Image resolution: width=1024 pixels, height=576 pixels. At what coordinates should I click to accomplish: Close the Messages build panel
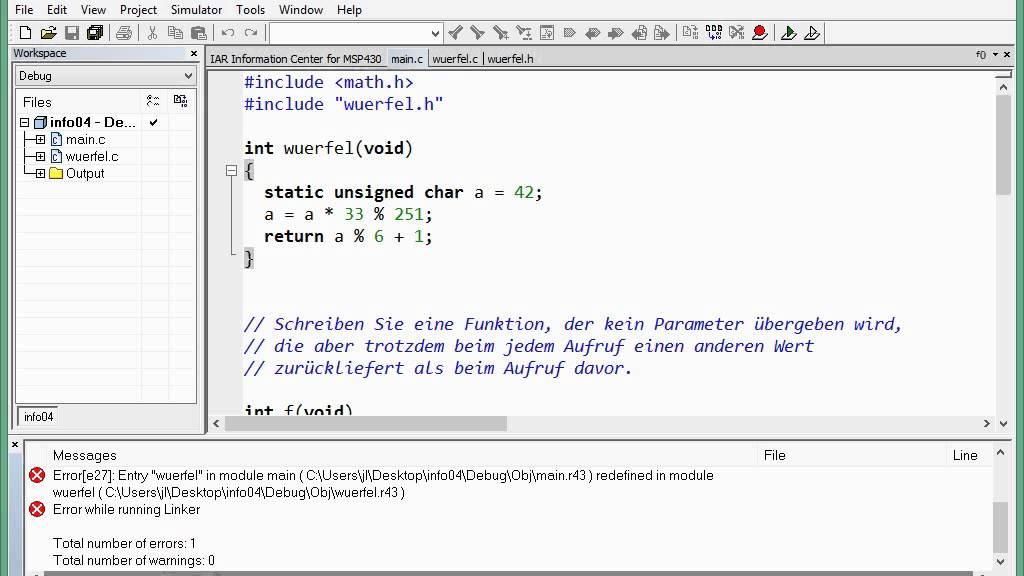15,445
